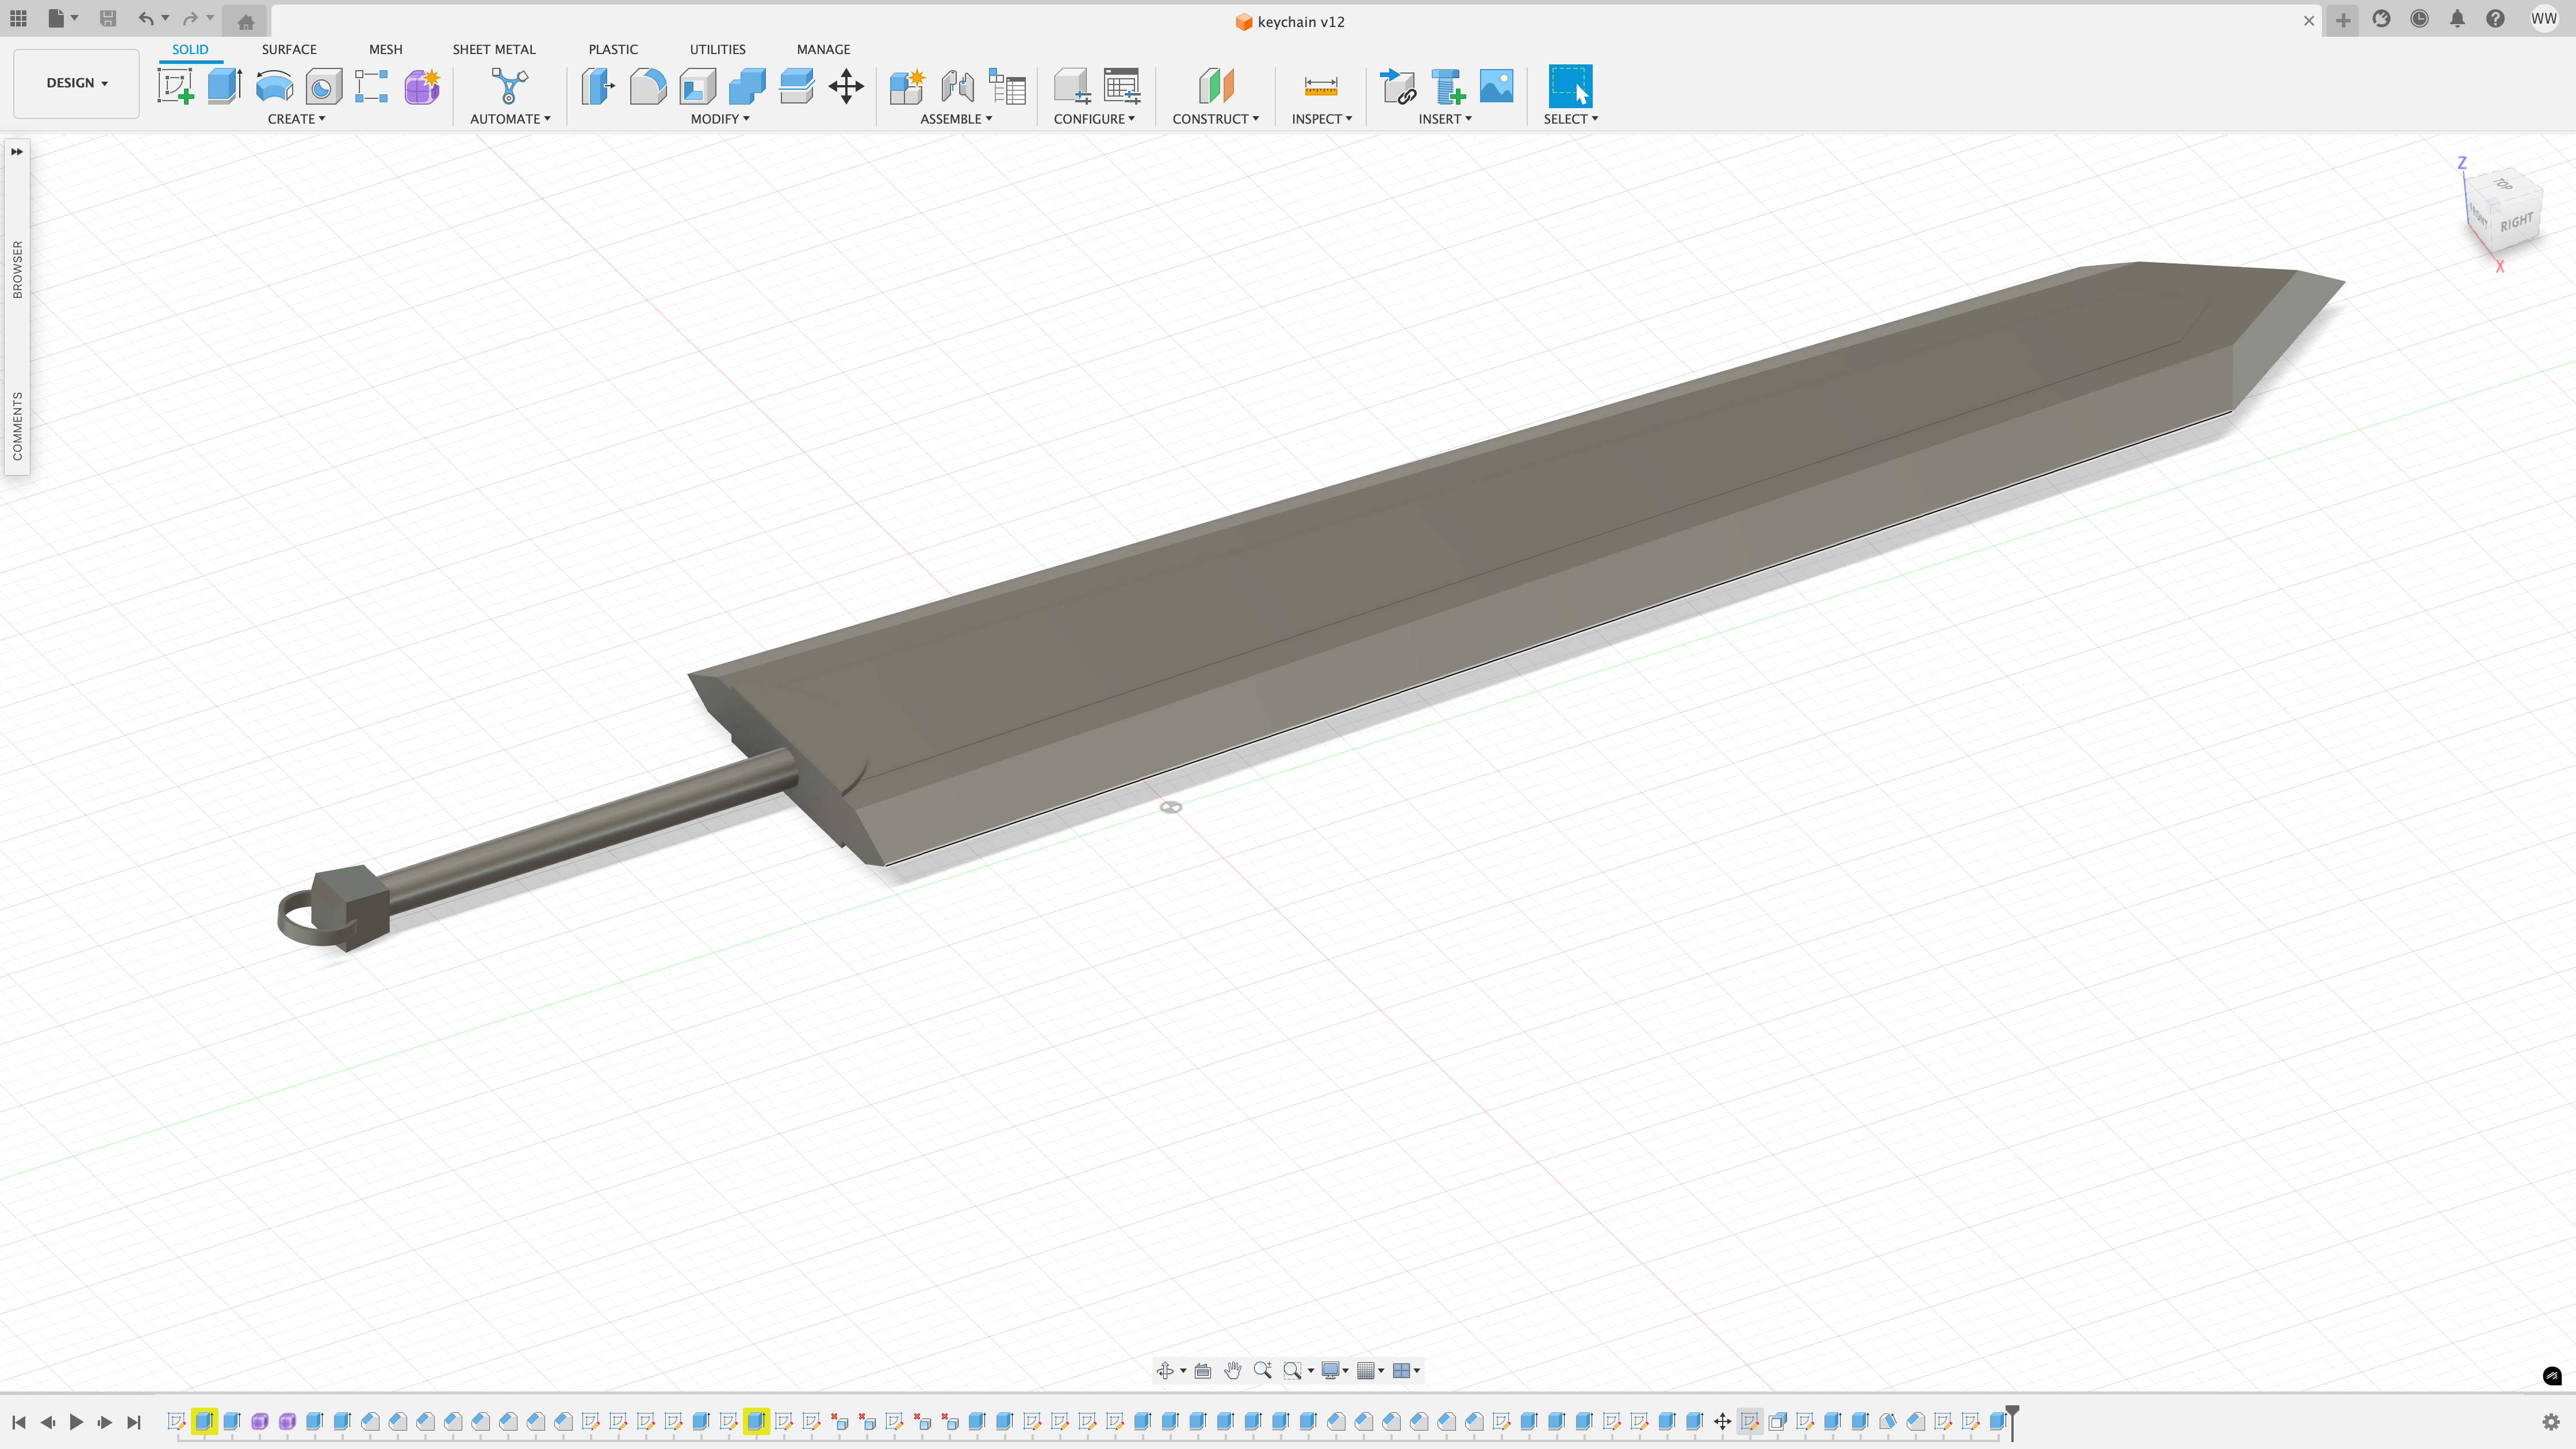The width and height of the screenshot is (2576, 1449).
Task: Click the Create Sketch icon
Action: 176,86
